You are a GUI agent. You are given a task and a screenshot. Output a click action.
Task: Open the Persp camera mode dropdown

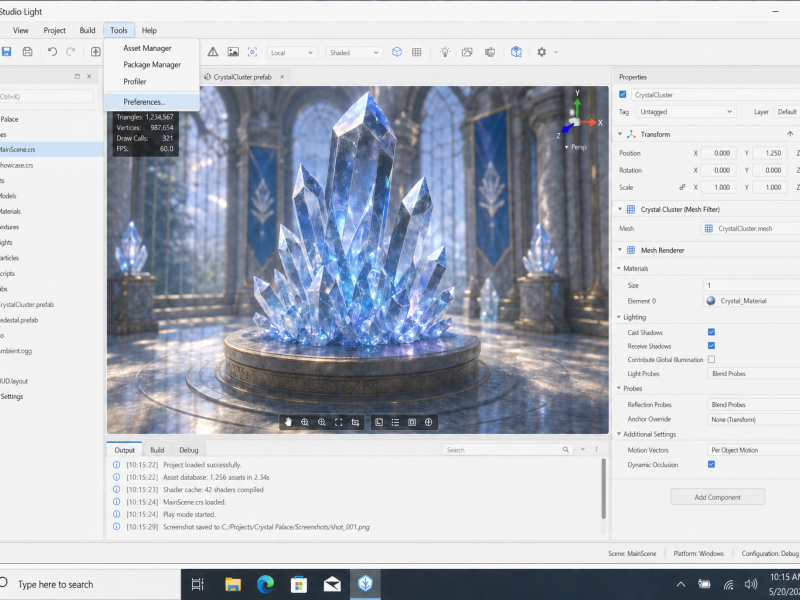coord(576,147)
